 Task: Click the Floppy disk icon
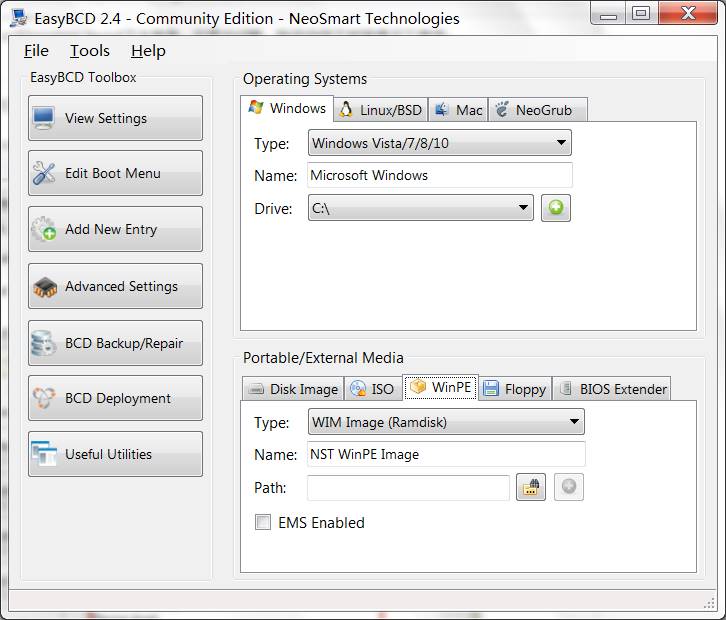(x=491, y=389)
